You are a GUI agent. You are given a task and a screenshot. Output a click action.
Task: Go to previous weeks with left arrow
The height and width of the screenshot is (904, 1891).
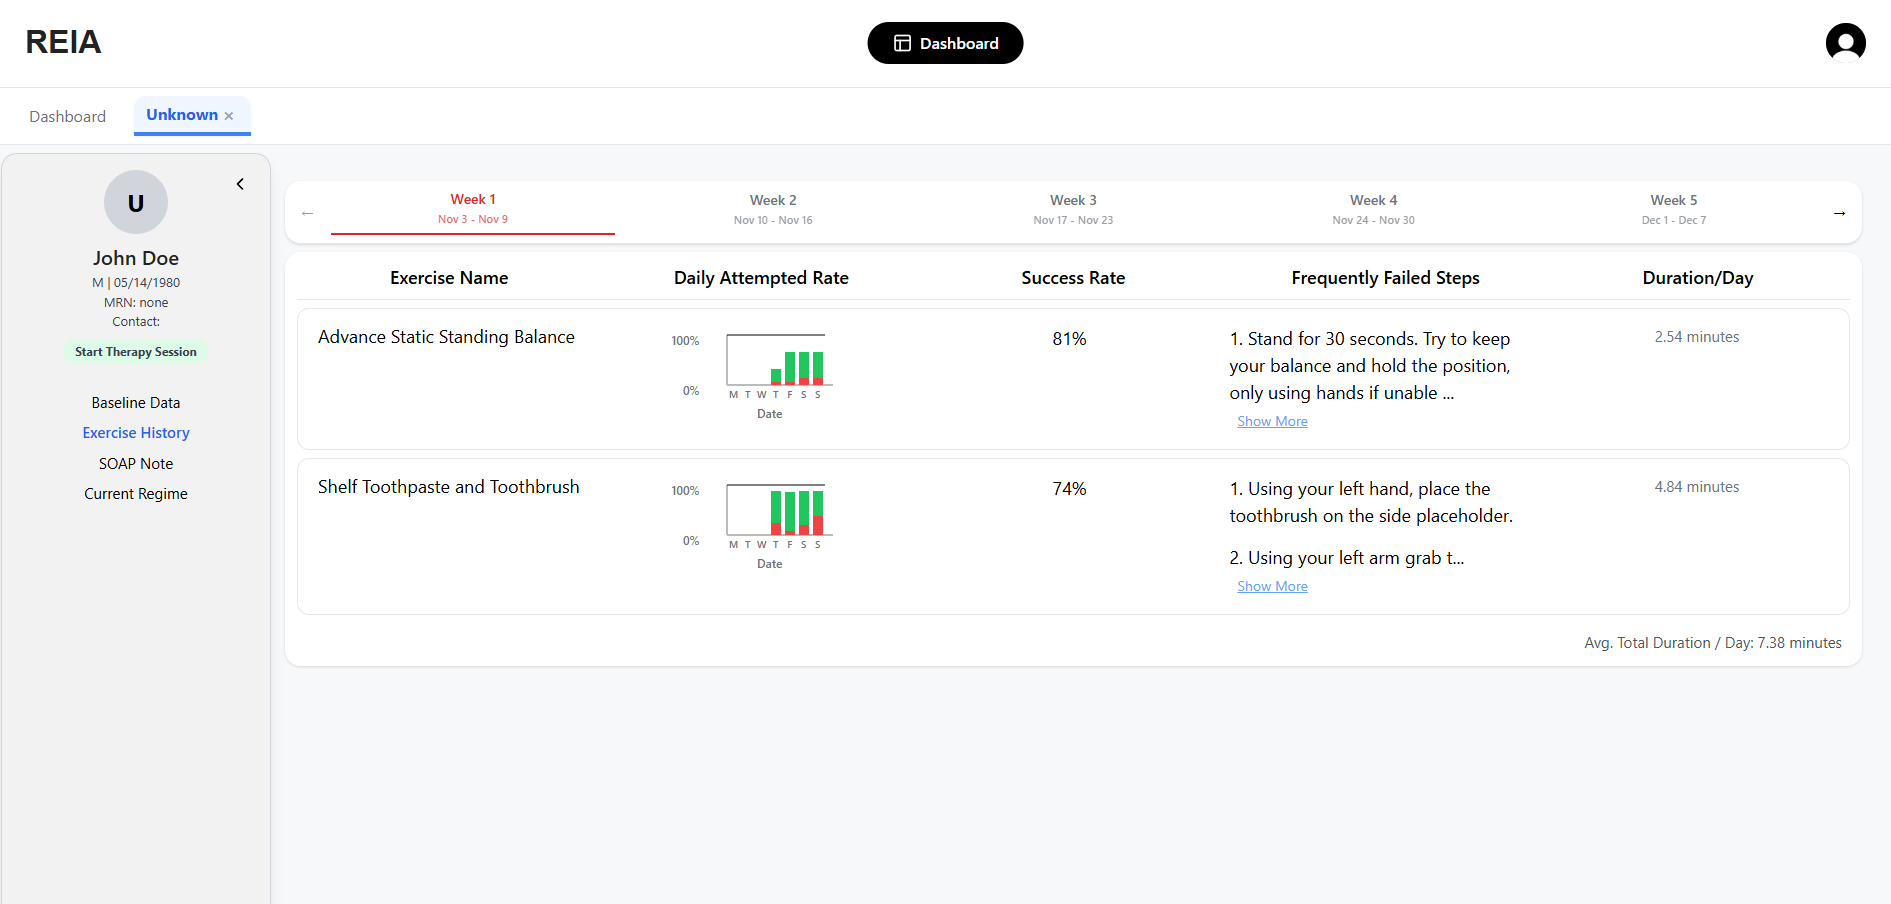pos(308,213)
